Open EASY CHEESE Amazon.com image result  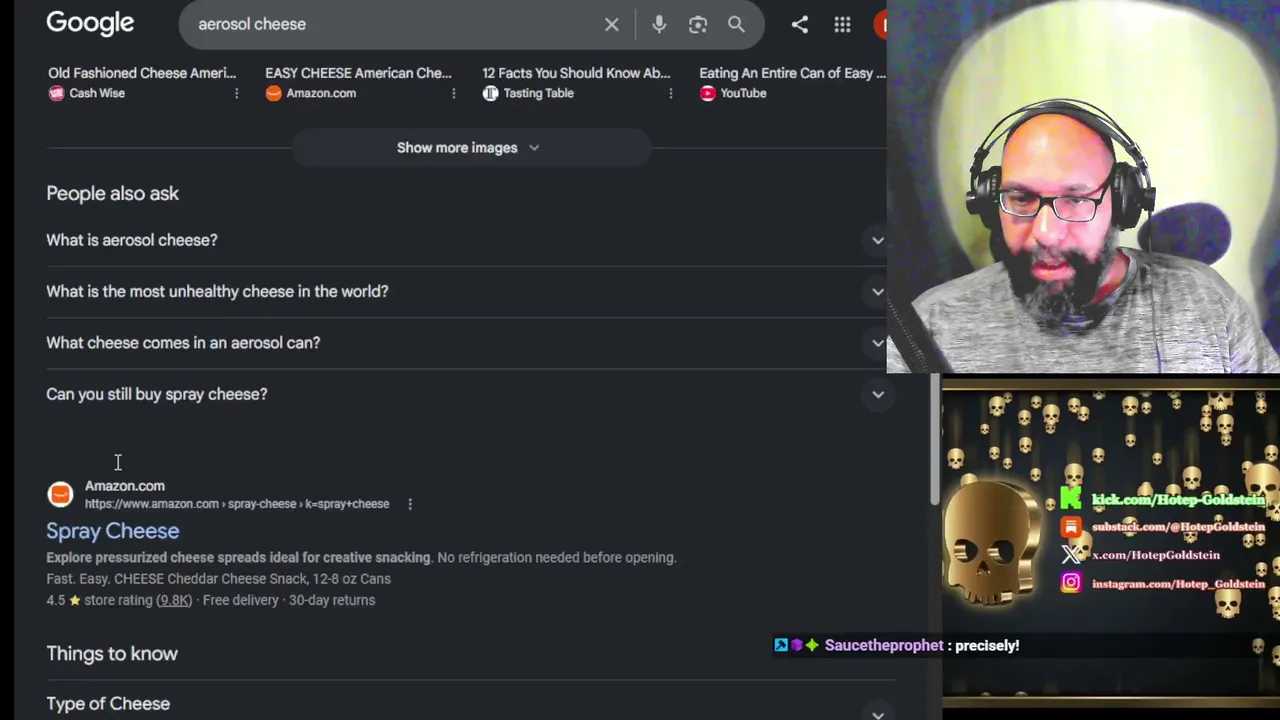(x=358, y=73)
